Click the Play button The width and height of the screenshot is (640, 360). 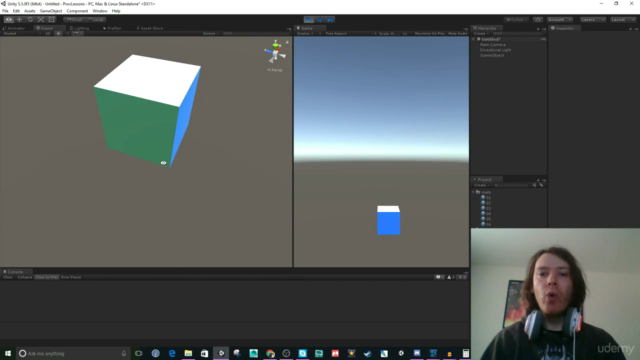309,20
